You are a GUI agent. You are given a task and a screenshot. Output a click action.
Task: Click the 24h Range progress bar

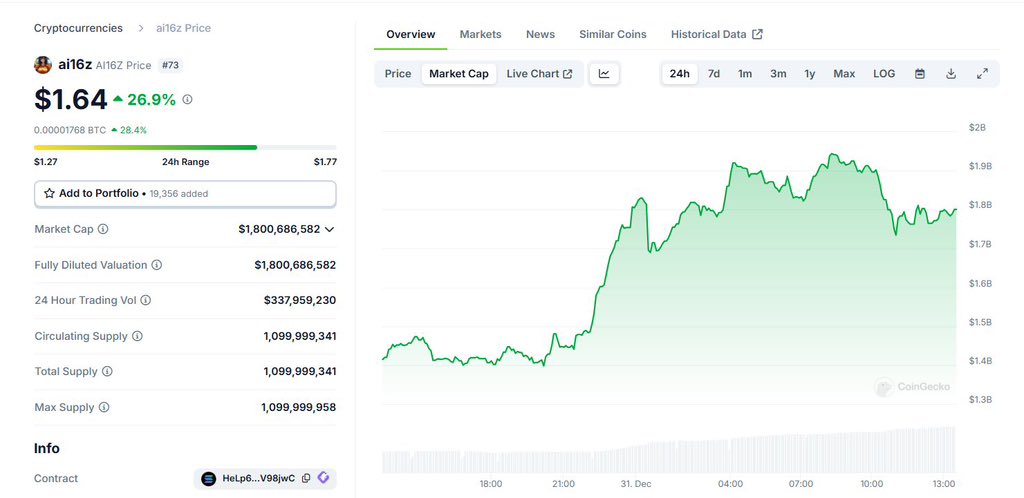tap(185, 148)
